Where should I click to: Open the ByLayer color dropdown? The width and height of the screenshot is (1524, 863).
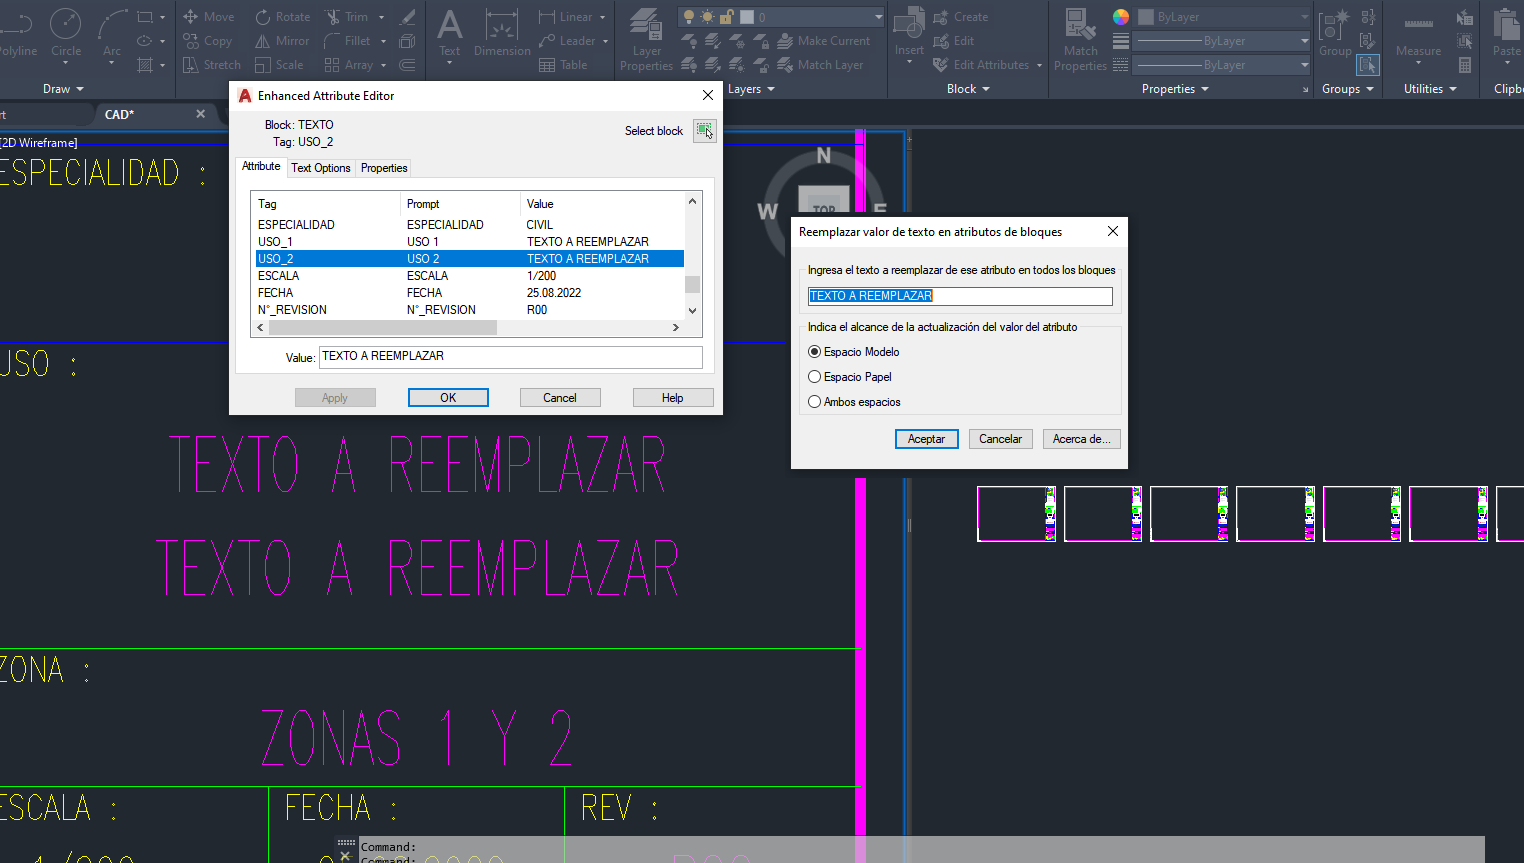click(1302, 16)
